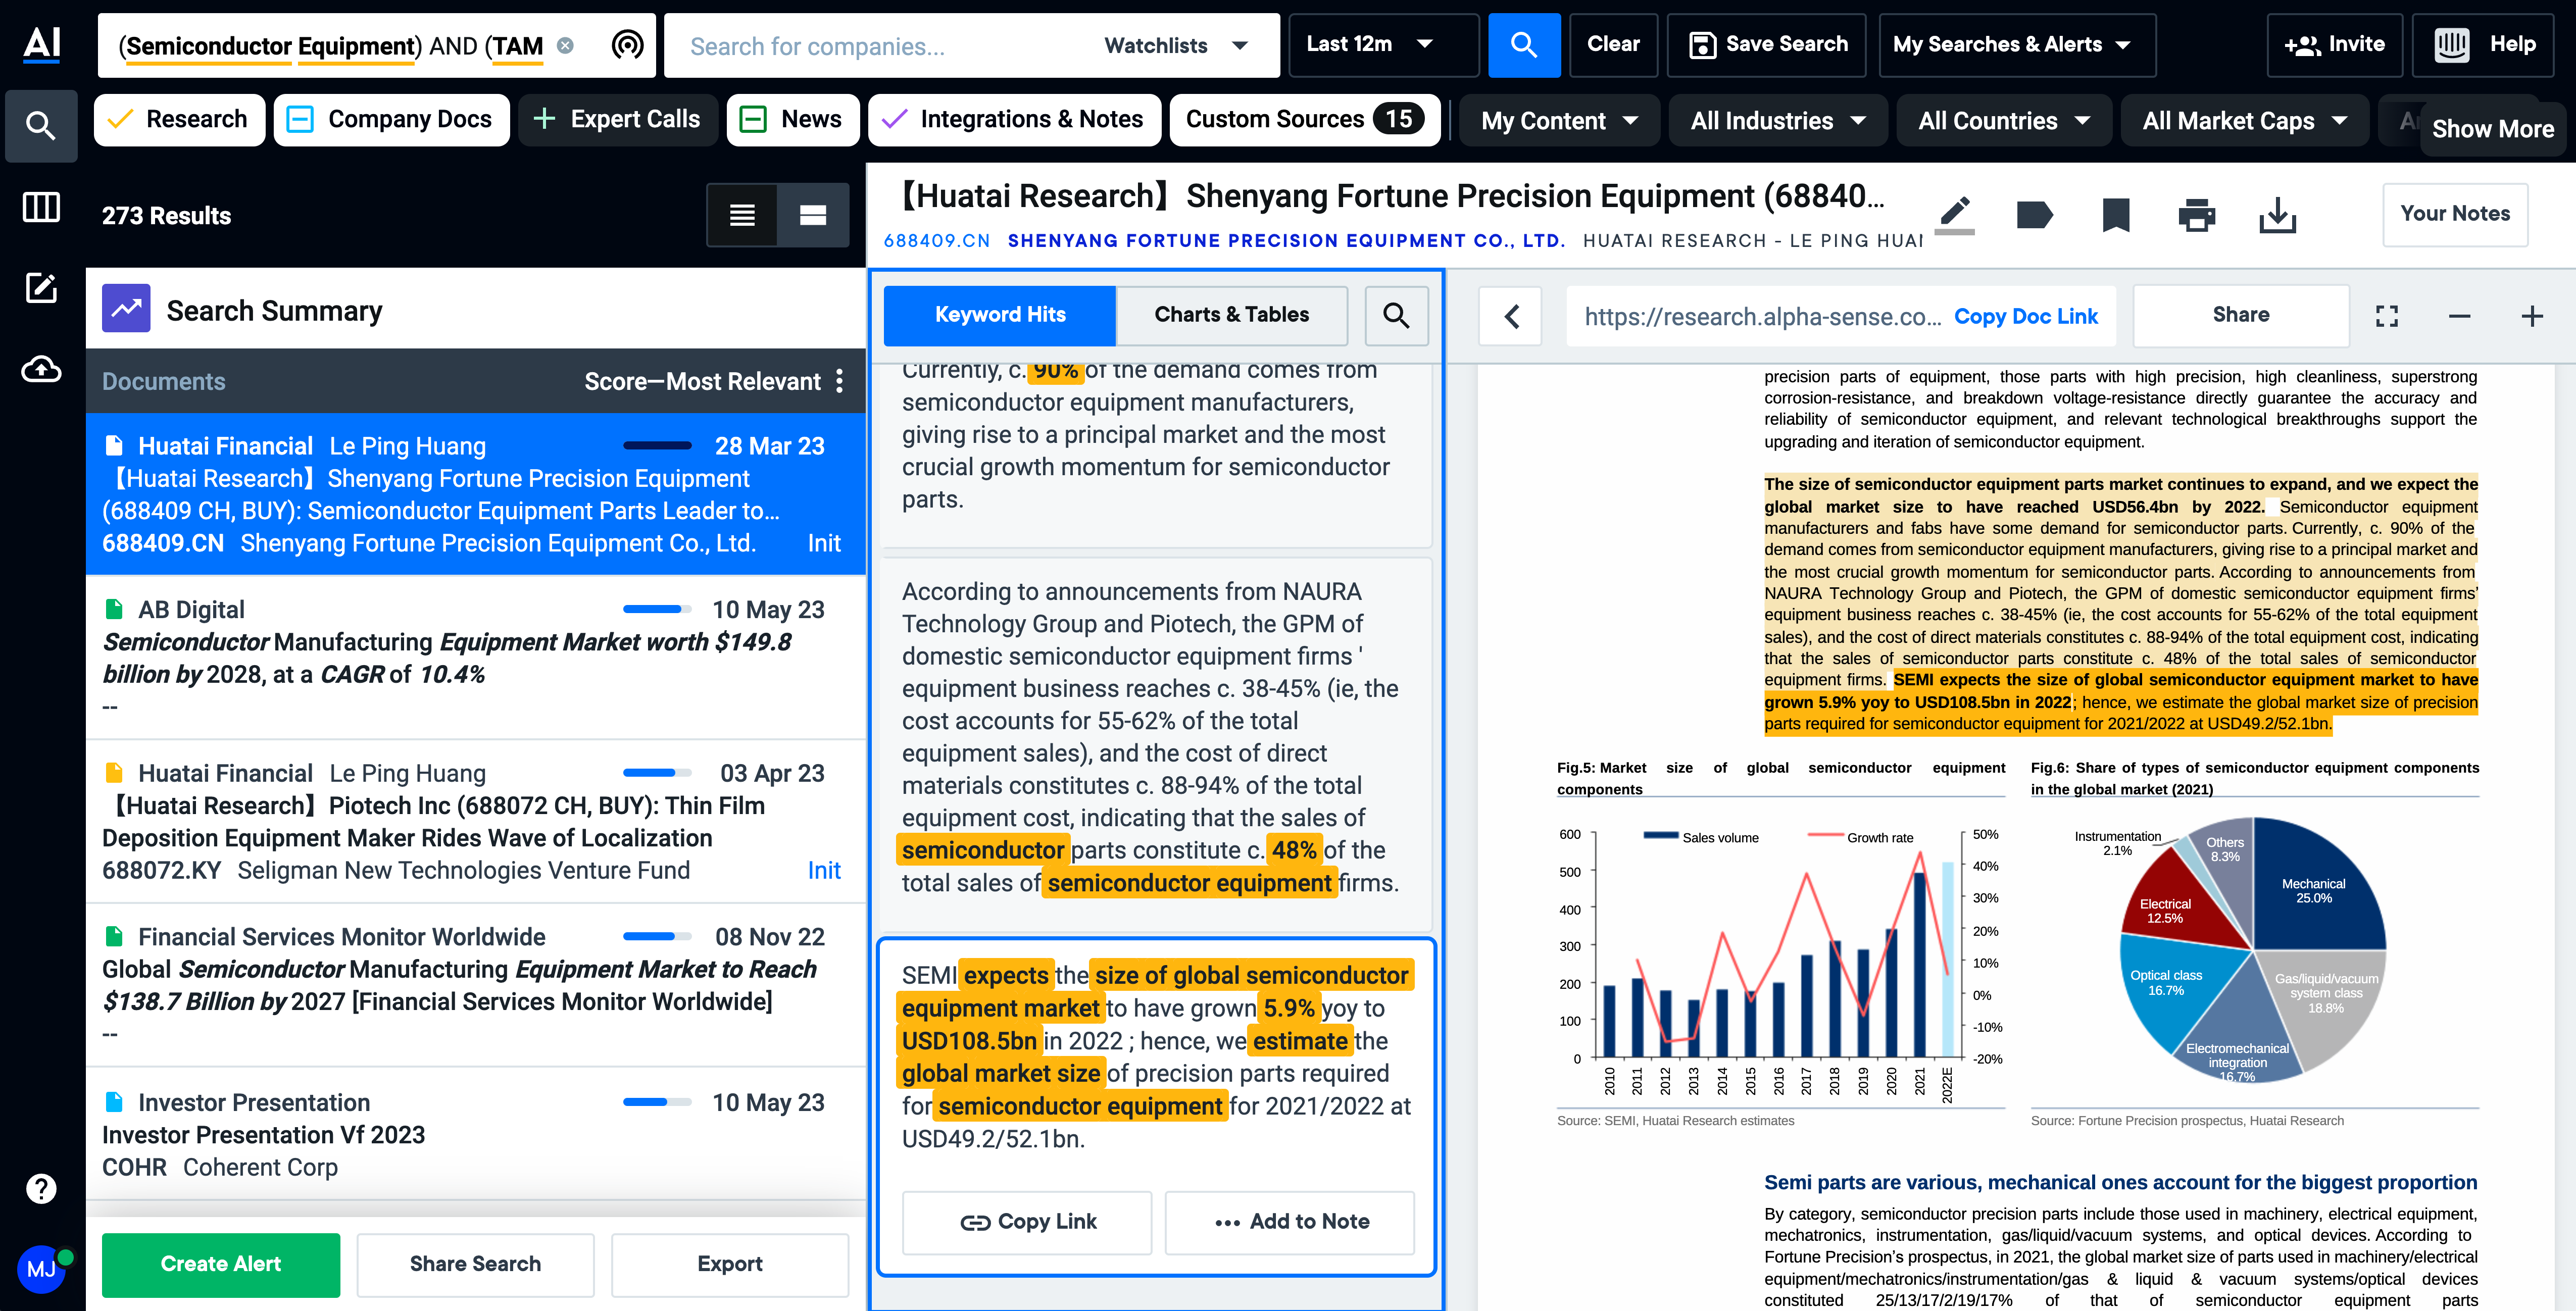The image size is (2576, 1311).
Task: Click the Save Search button
Action: click(1767, 45)
